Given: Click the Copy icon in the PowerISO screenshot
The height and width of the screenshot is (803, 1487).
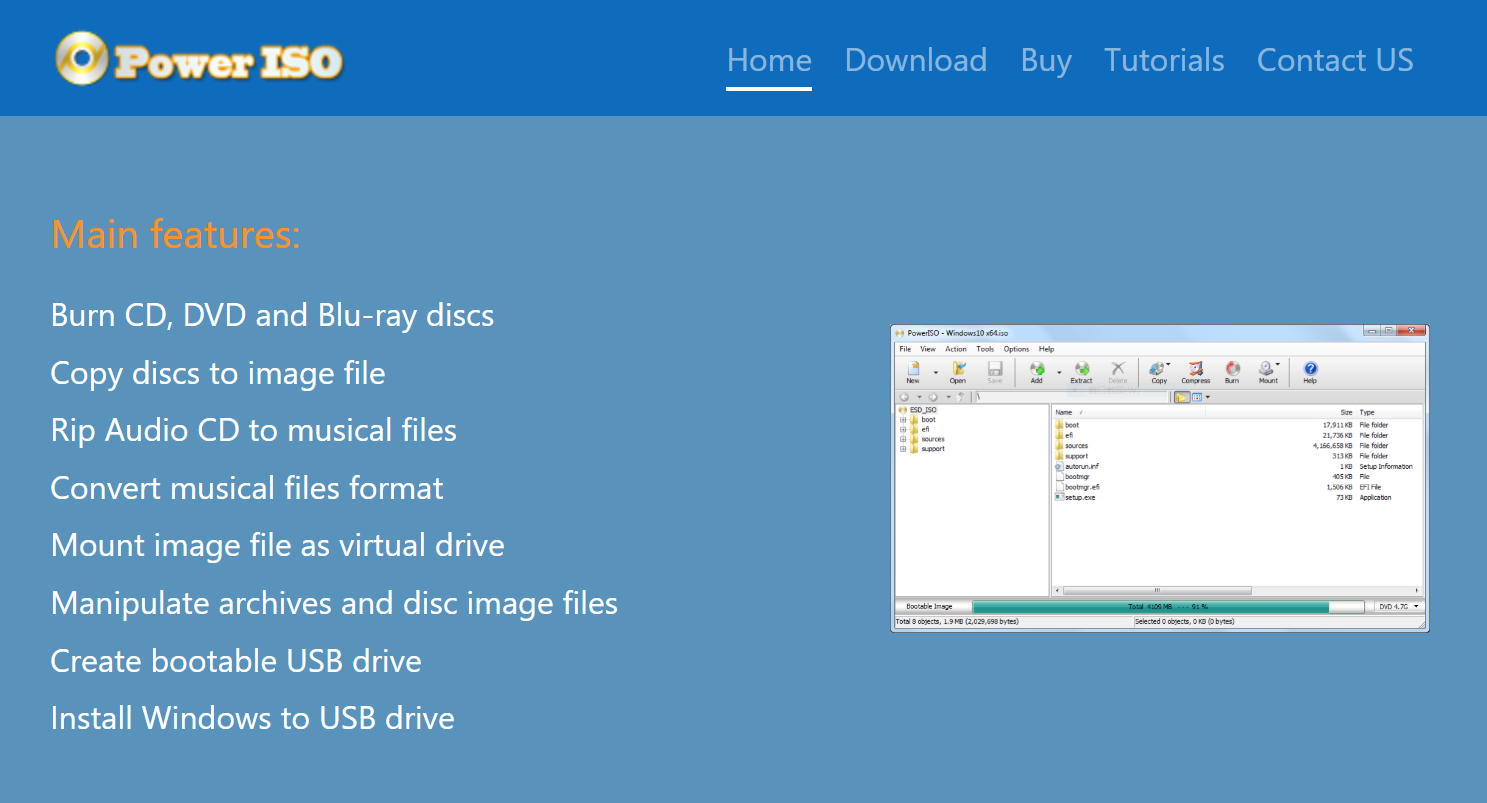Looking at the screenshot, I should coord(1159,372).
